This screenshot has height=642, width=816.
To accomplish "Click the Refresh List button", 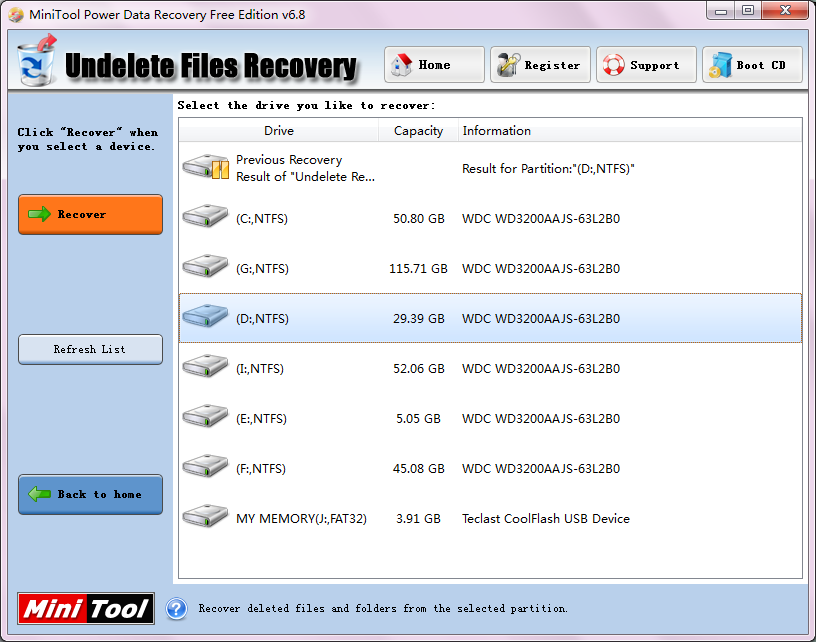I will pos(91,349).
